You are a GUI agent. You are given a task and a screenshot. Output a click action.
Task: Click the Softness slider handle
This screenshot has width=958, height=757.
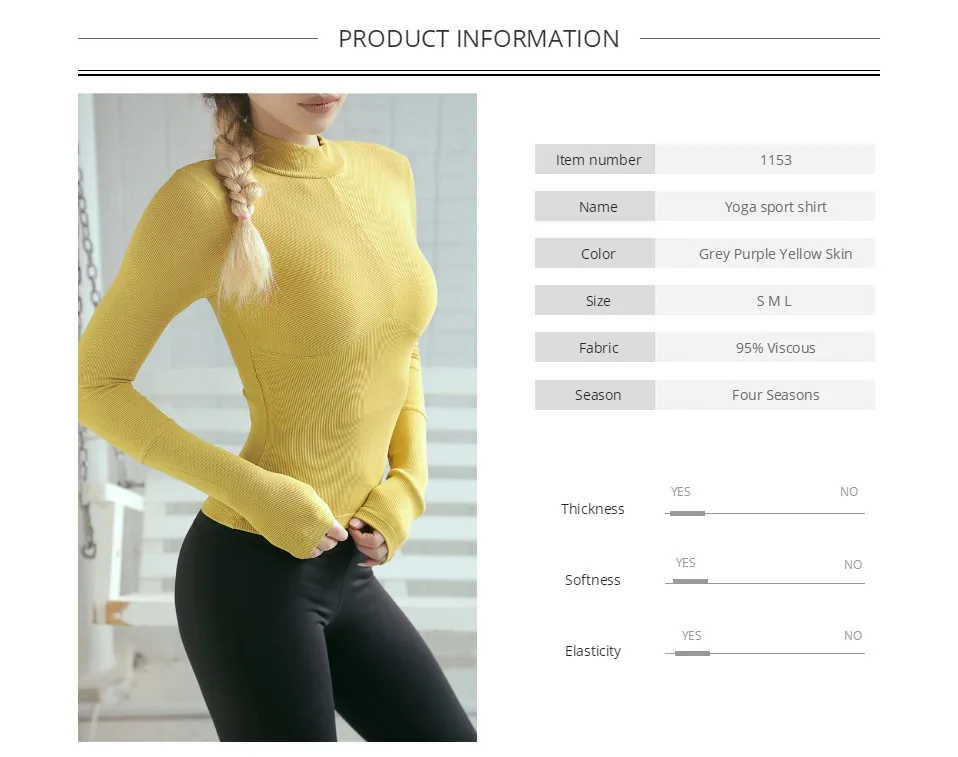[x=690, y=581]
